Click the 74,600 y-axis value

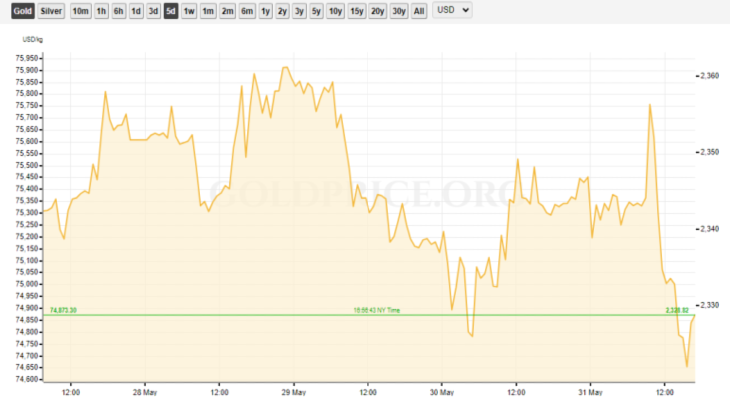tap(27, 379)
